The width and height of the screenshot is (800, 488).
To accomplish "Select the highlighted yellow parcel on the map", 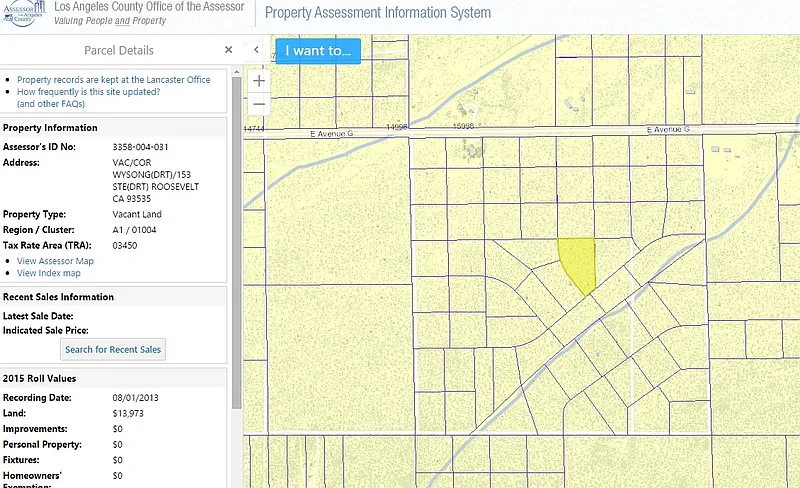I will click(x=577, y=262).
